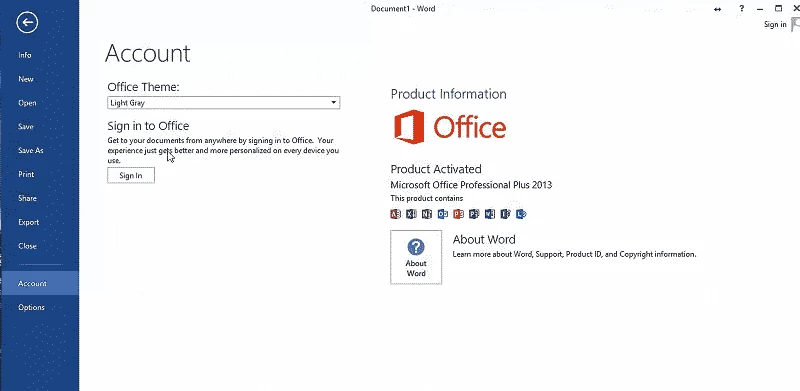Click the red Office logo
Image resolution: width=800 pixels, height=391 pixels.
(x=449, y=127)
